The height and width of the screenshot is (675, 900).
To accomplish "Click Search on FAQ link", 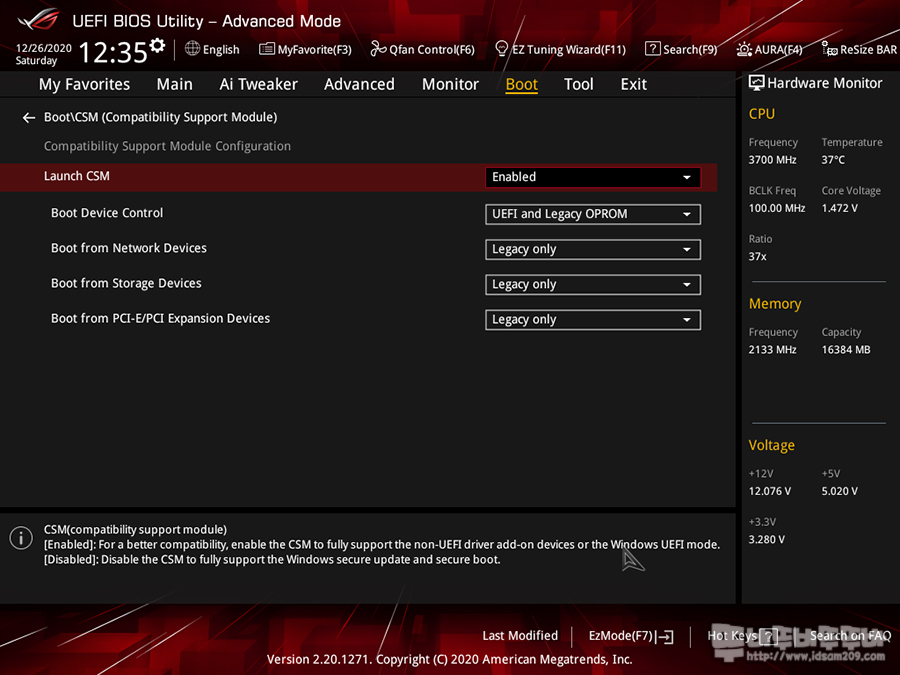I will click(851, 636).
